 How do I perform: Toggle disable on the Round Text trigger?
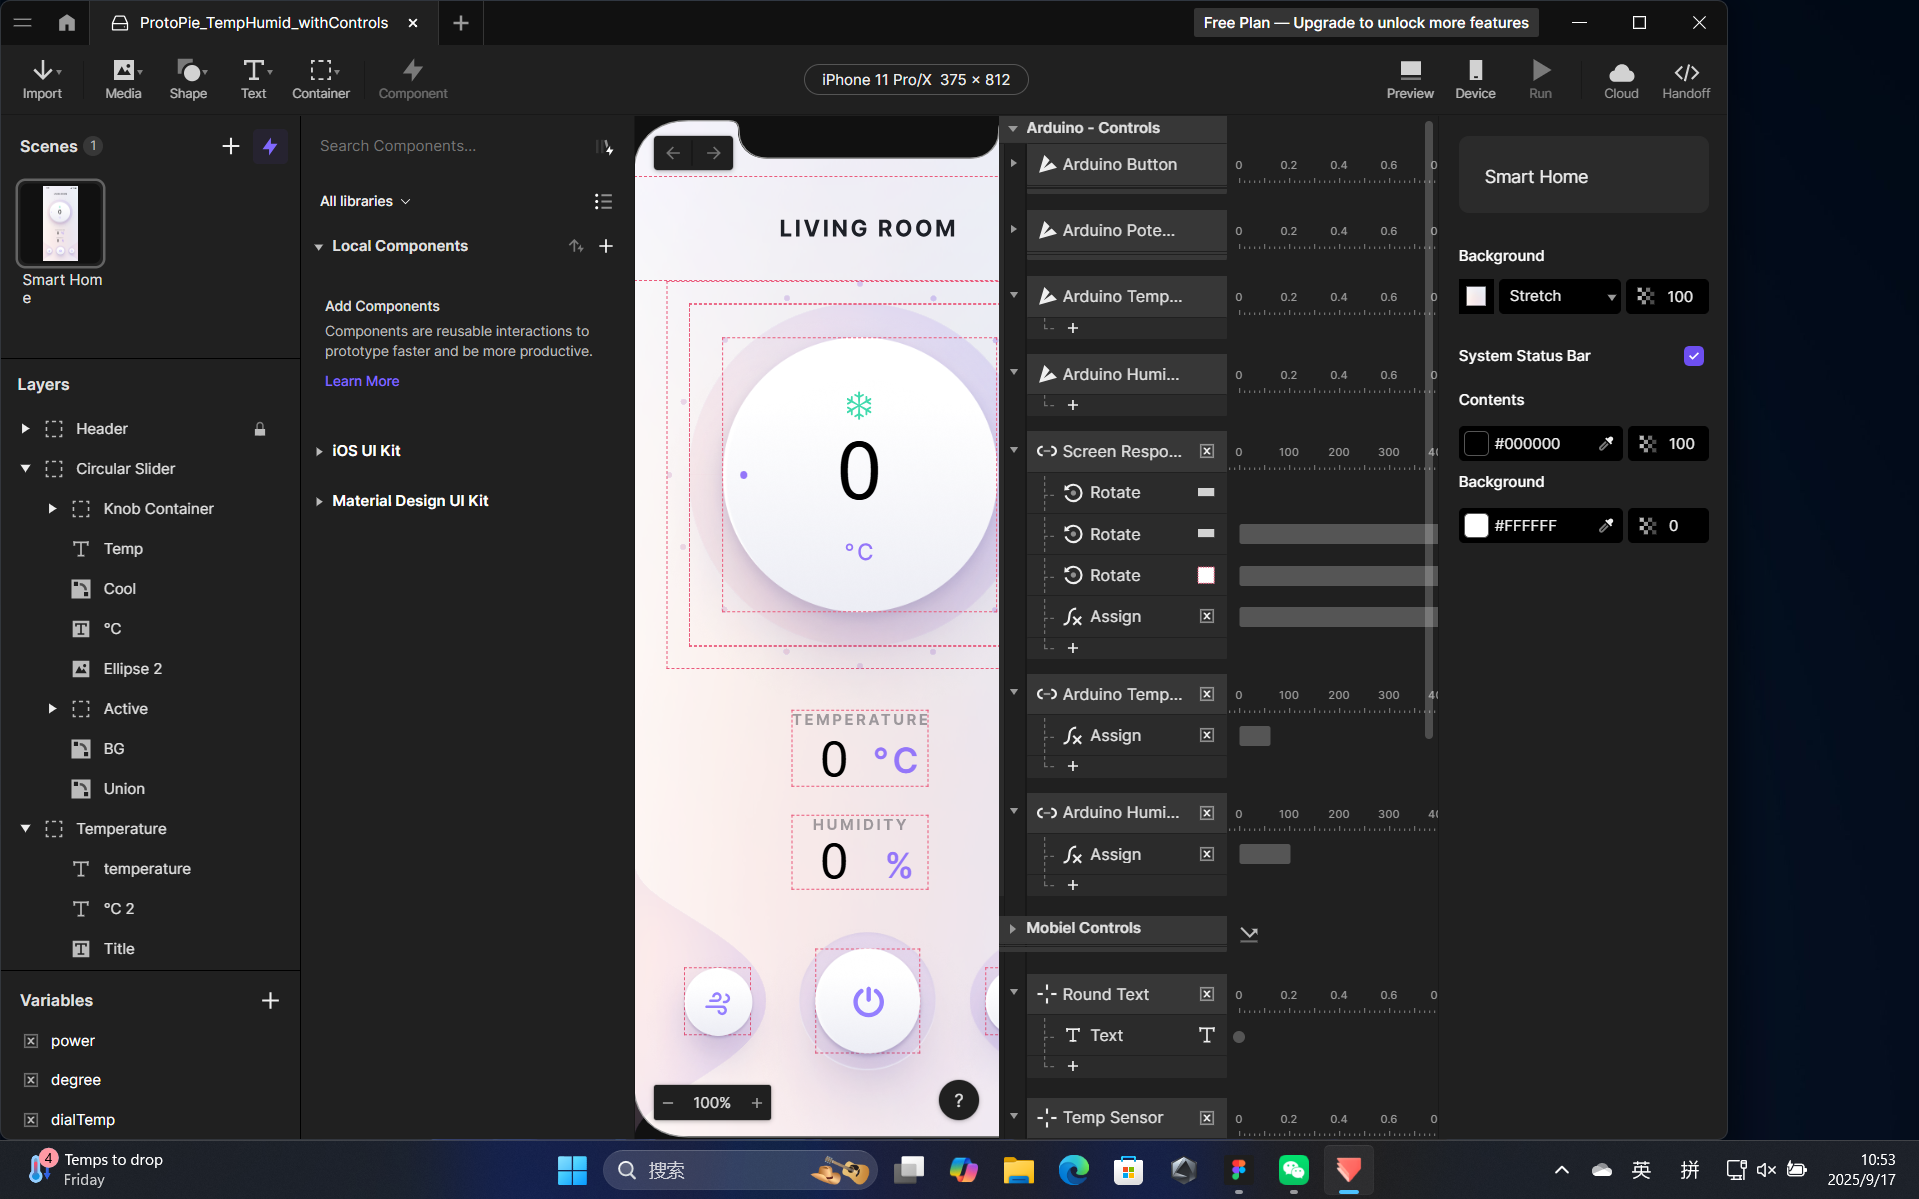pyautogui.click(x=1206, y=994)
